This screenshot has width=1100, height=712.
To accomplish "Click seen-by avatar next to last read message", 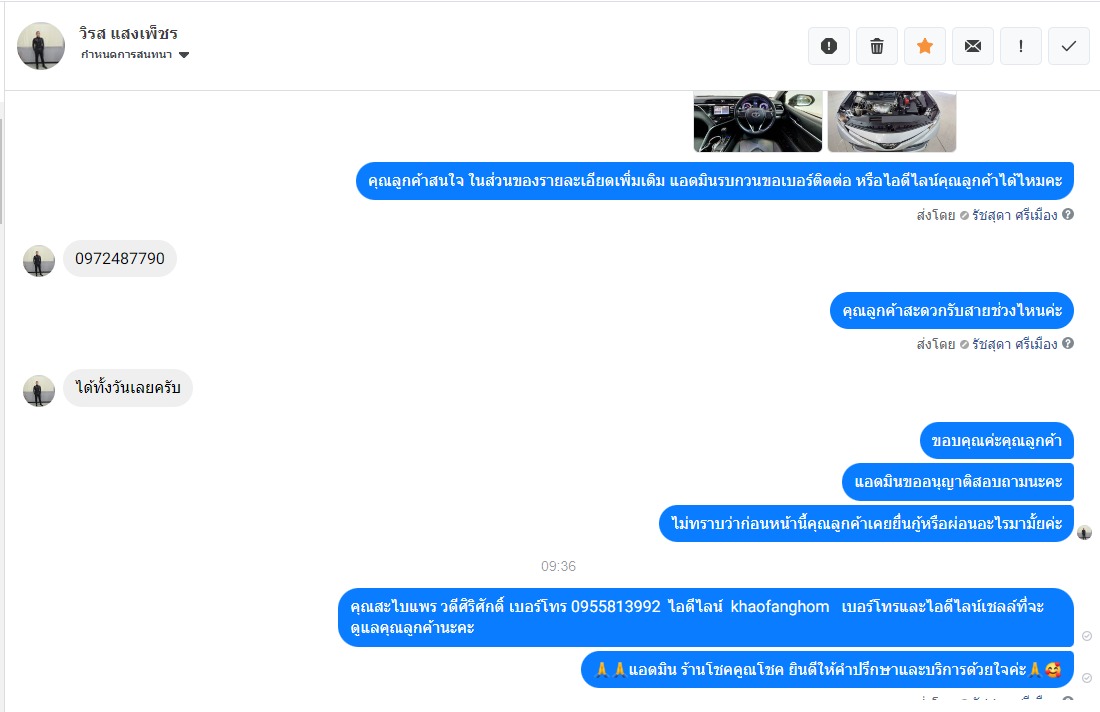I will [1085, 532].
